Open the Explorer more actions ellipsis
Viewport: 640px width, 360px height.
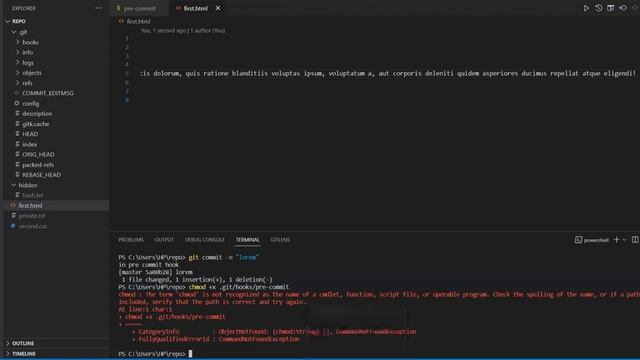[x=99, y=8]
